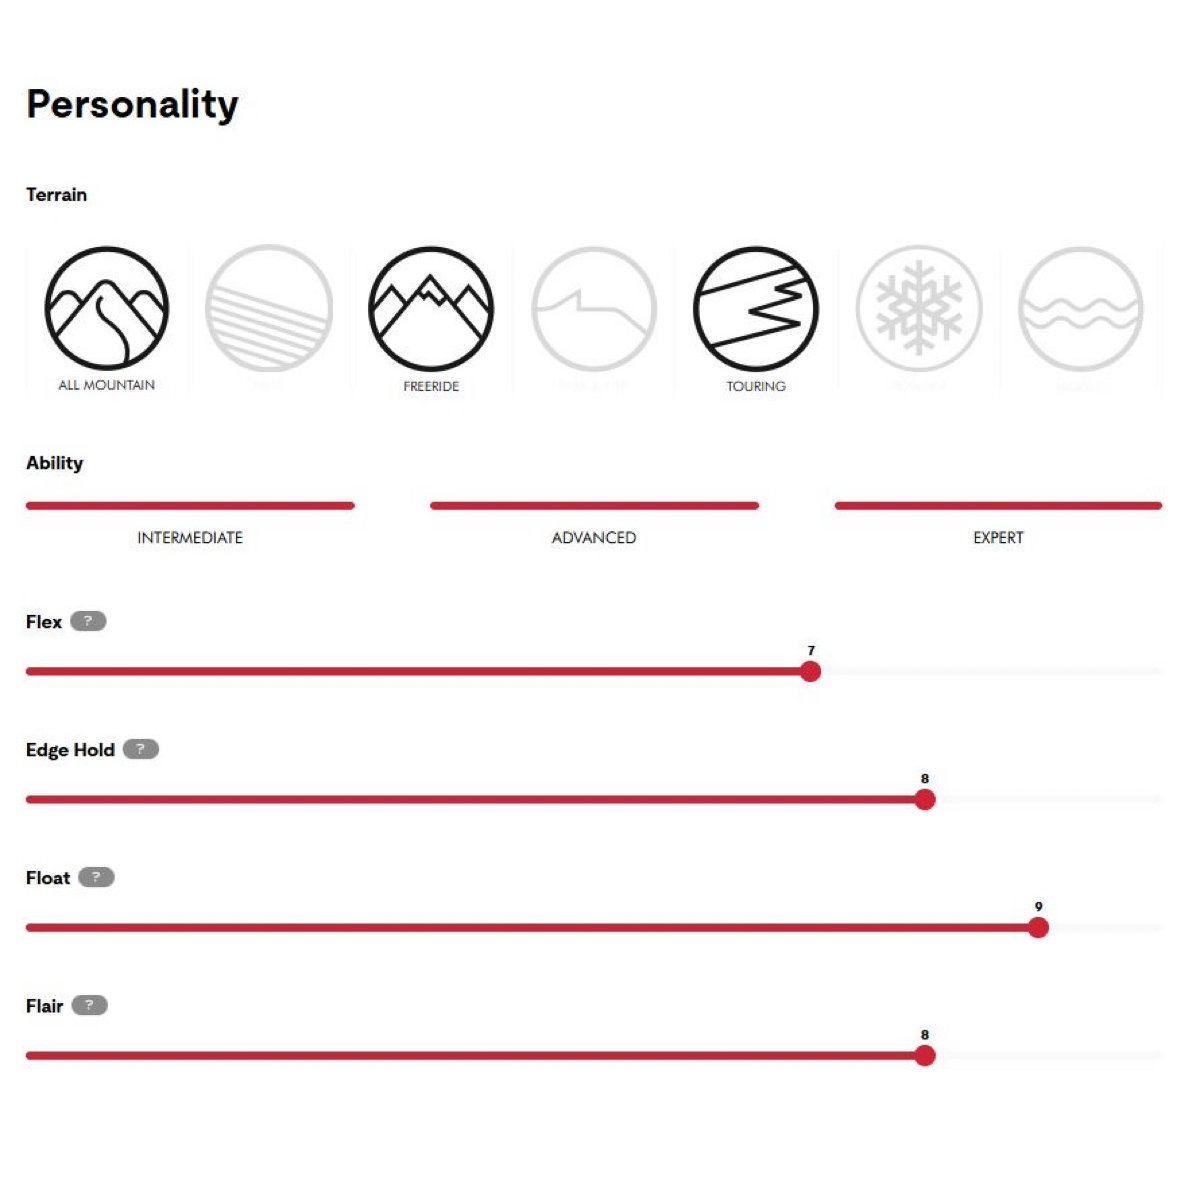Click the Personality heading text
The width and height of the screenshot is (1200, 1200).
point(132,103)
